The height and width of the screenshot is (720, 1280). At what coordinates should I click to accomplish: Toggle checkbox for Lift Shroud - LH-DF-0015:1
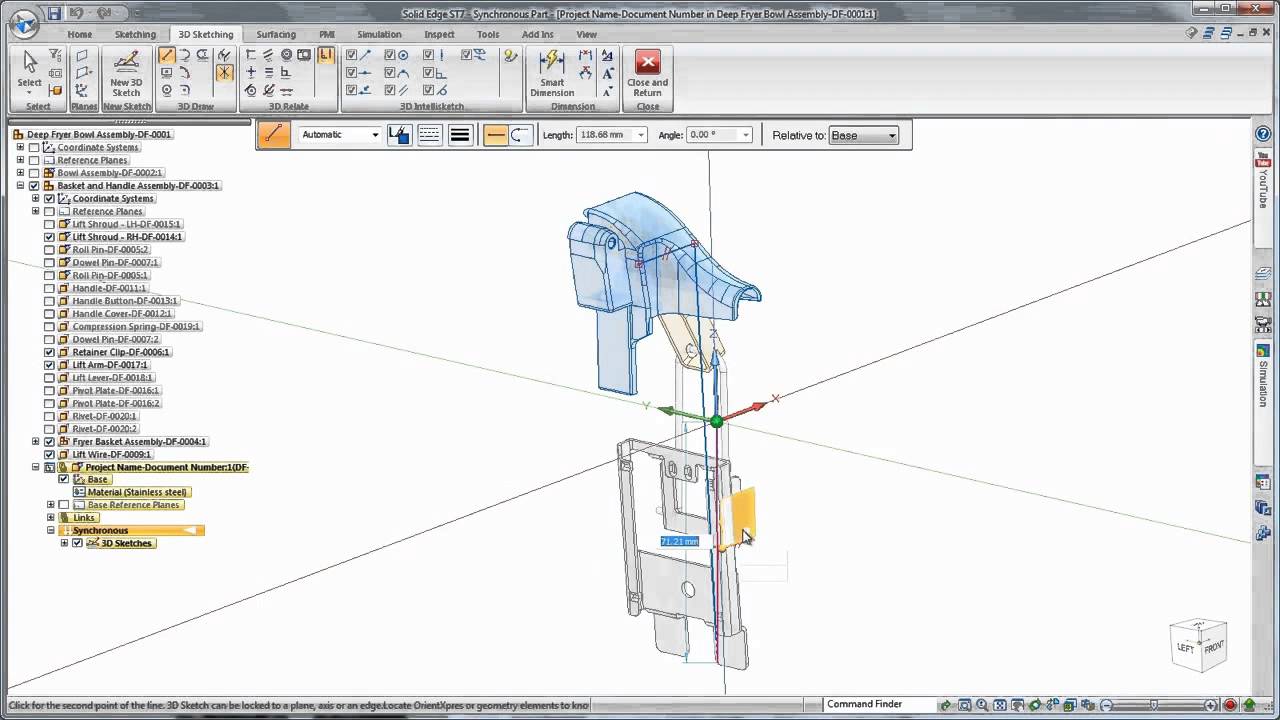pyautogui.click(x=49, y=224)
